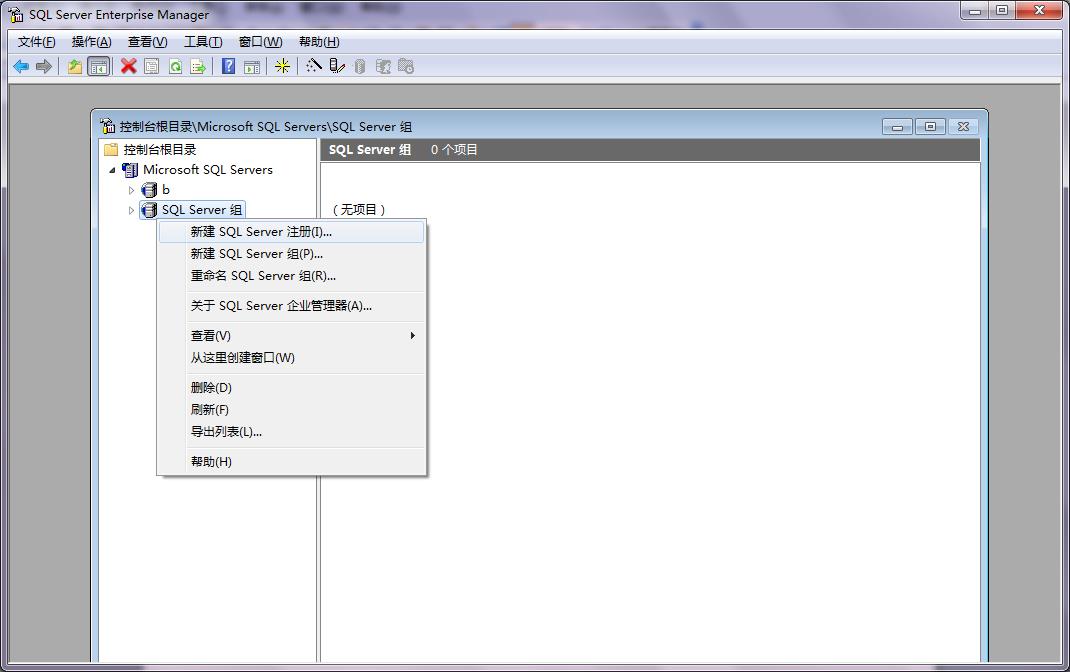Open the 工具(T) menu

203,42
